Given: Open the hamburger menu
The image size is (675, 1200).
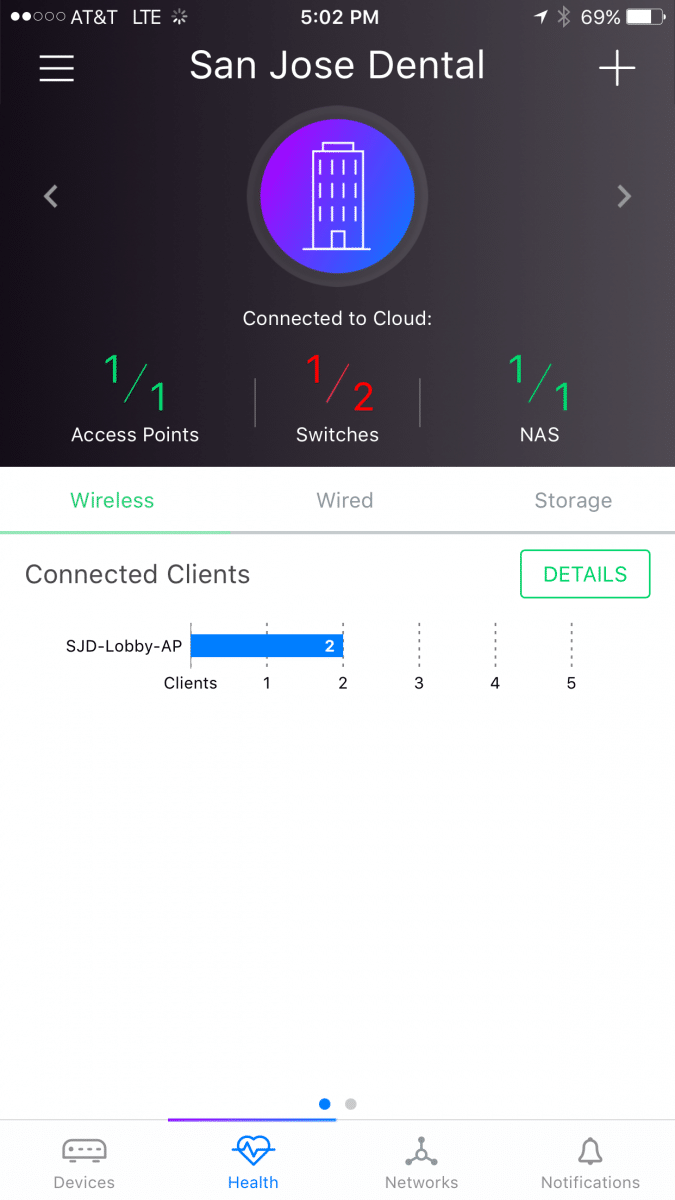Looking at the screenshot, I should pyautogui.click(x=57, y=67).
